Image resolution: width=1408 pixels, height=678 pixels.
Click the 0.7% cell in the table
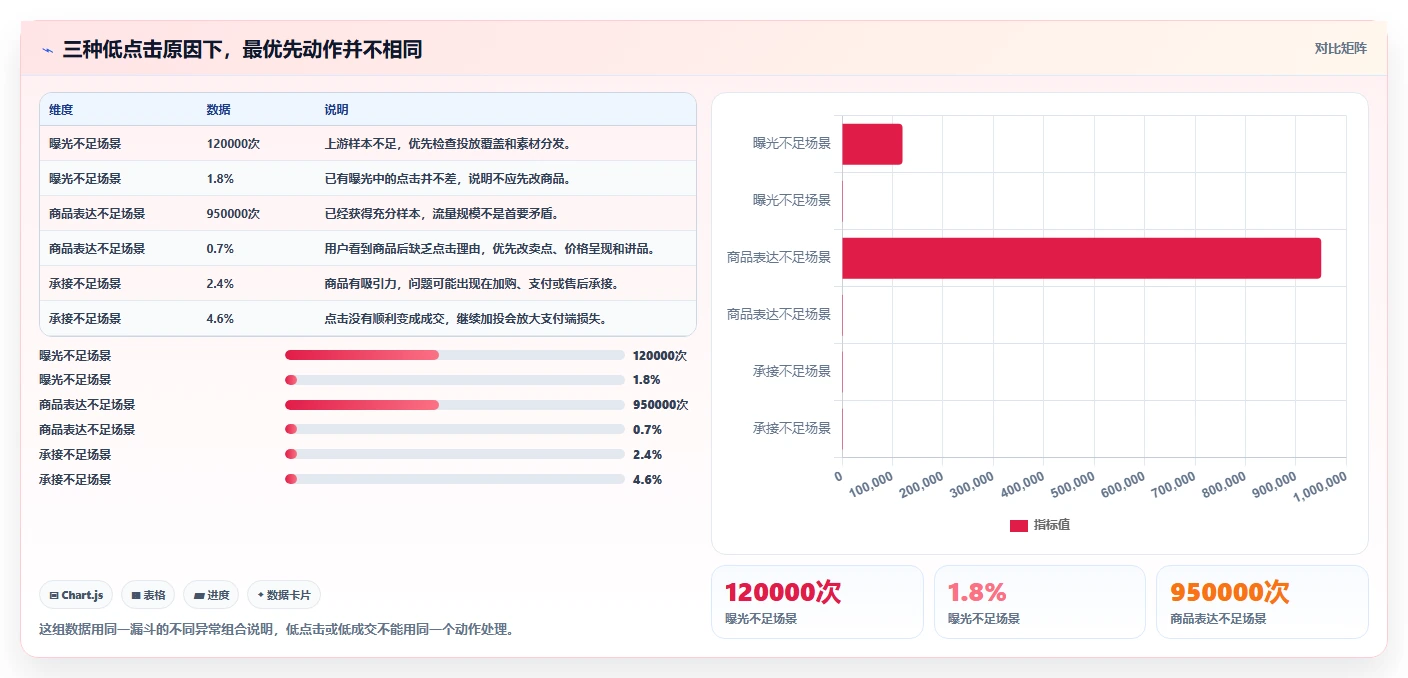coord(220,249)
